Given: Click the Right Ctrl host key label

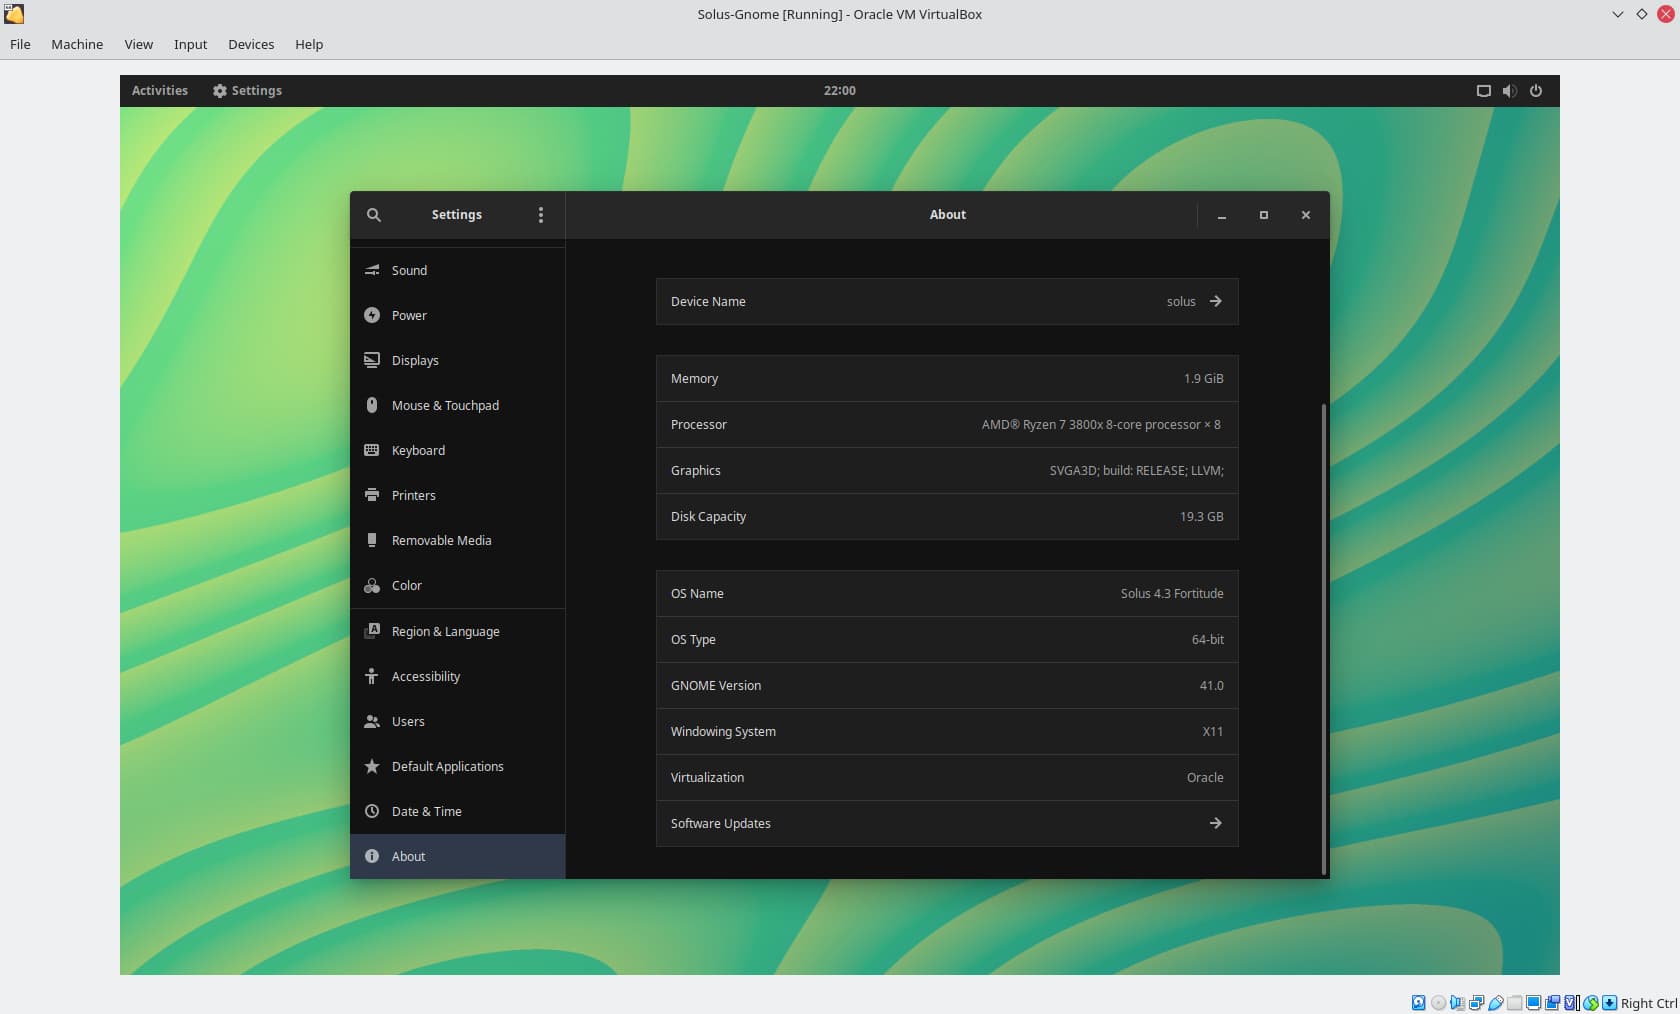Looking at the screenshot, I should [1648, 1003].
